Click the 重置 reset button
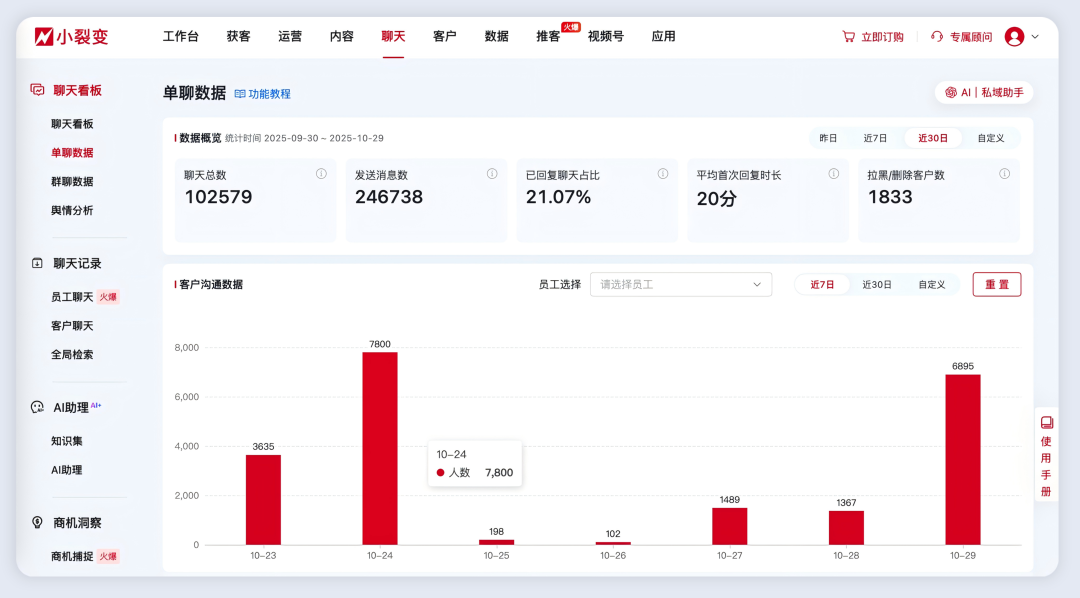The width and height of the screenshot is (1080, 598). click(996, 284)
